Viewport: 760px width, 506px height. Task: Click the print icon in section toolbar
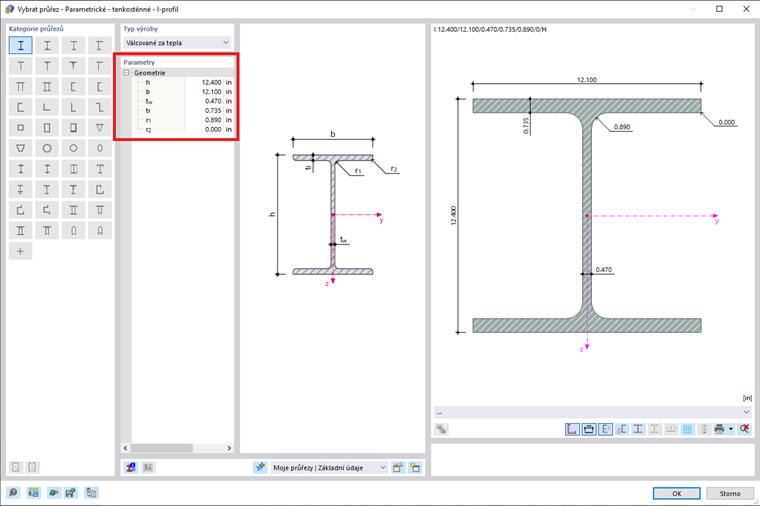719,429
